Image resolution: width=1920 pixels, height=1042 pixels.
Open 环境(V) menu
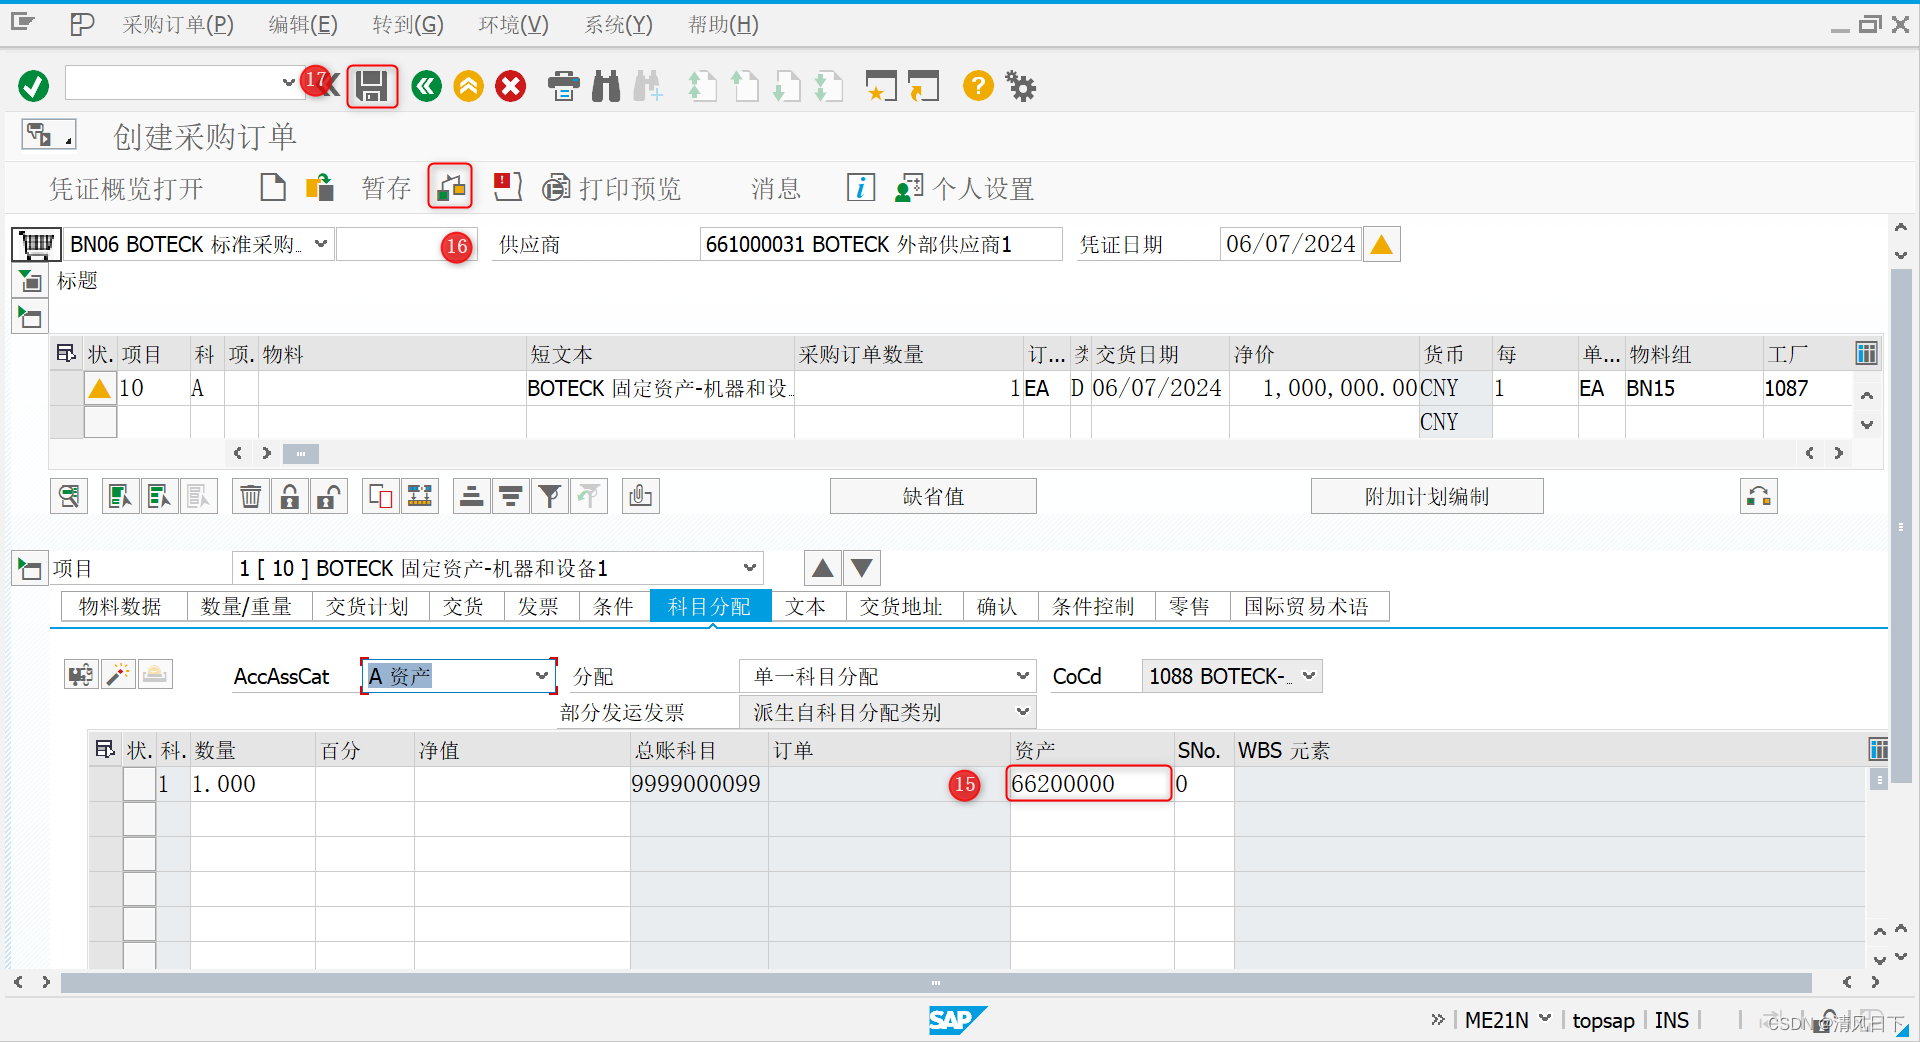[513, 25]
